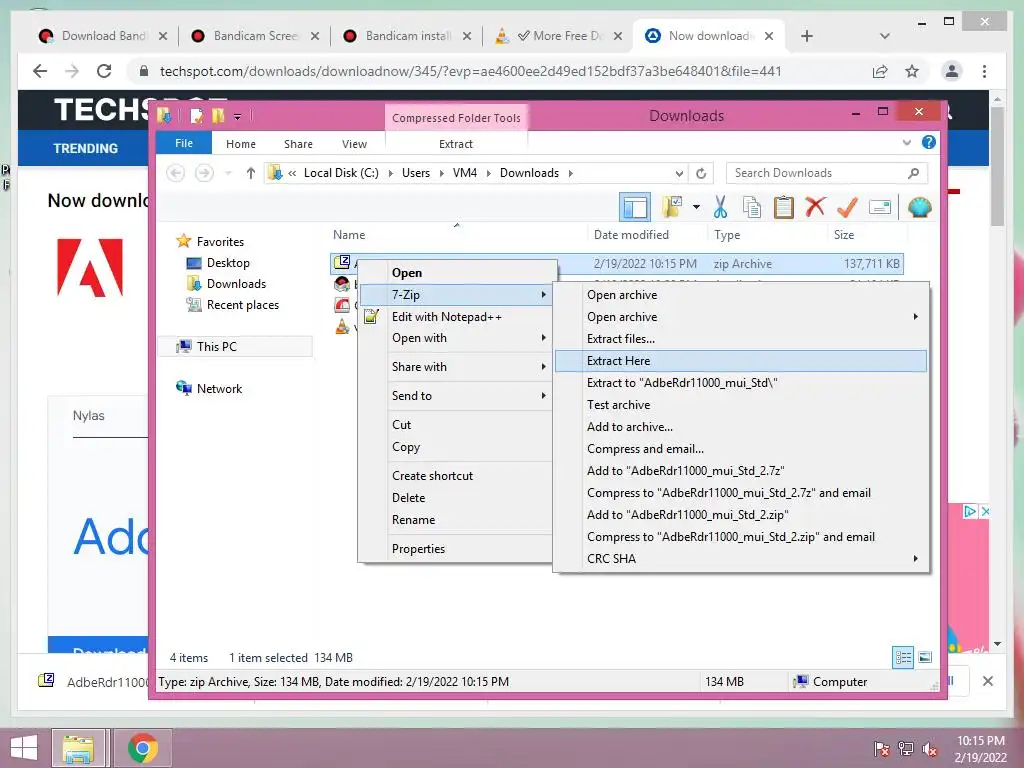Choose Add to "AdbeRdr11000_mui_Std_2.zip"
Screen dimensions: 1024x768
click(x=741, y=515)
